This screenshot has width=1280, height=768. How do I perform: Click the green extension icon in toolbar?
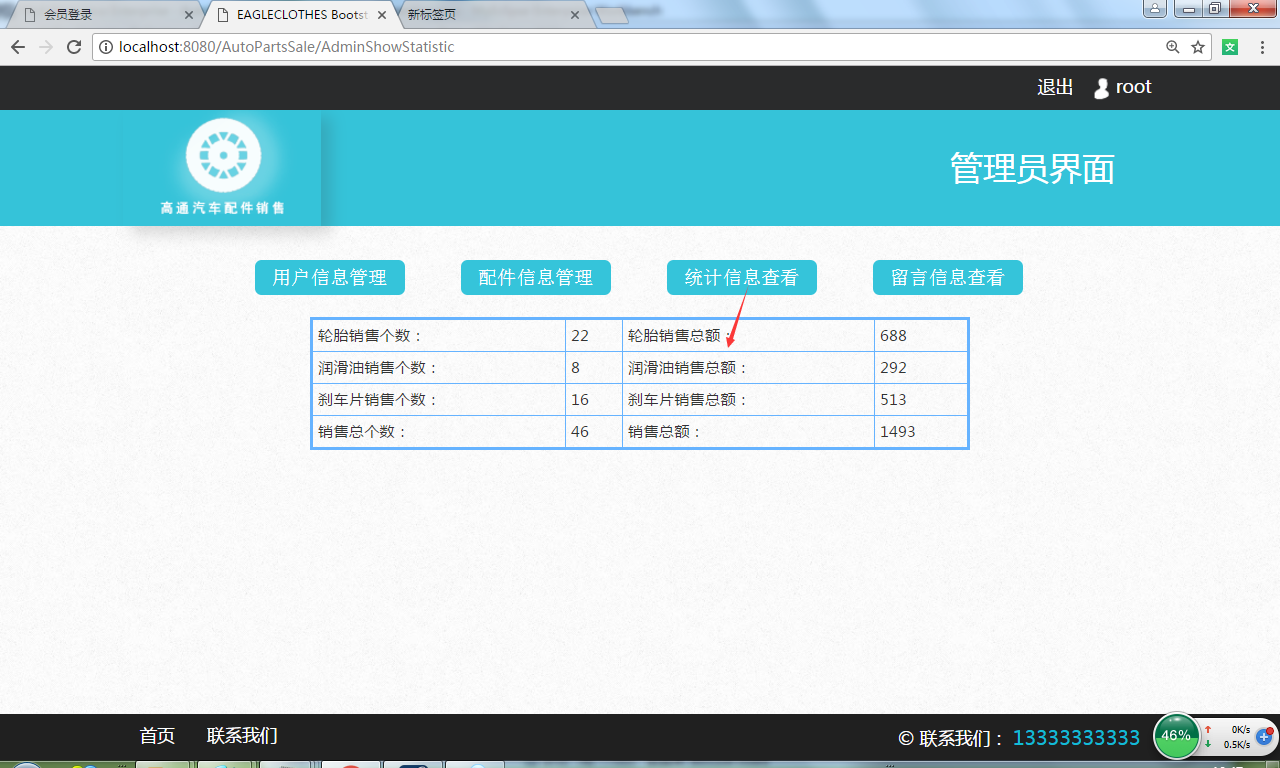1231,47
